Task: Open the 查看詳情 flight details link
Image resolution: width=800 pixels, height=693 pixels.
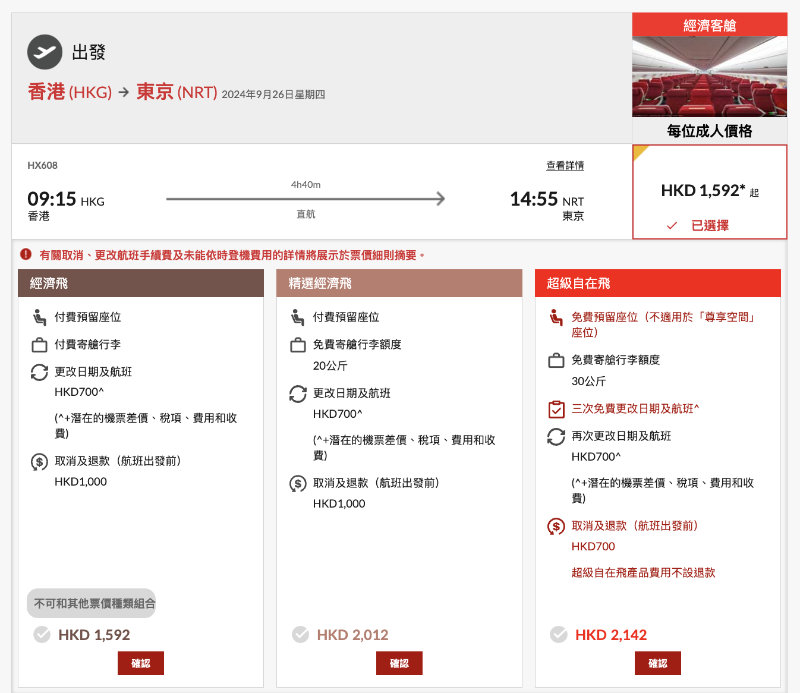Action: pos(565,165)
